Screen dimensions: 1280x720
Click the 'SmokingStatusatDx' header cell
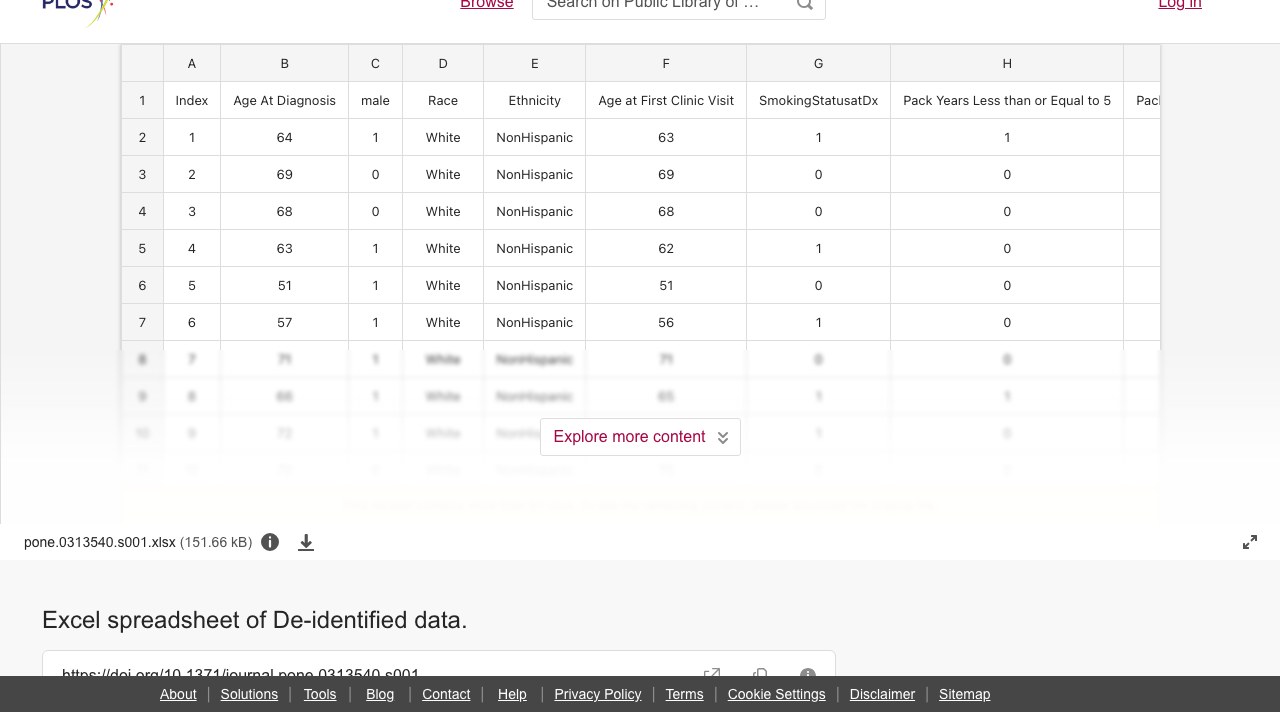click(x=818, y=100)
